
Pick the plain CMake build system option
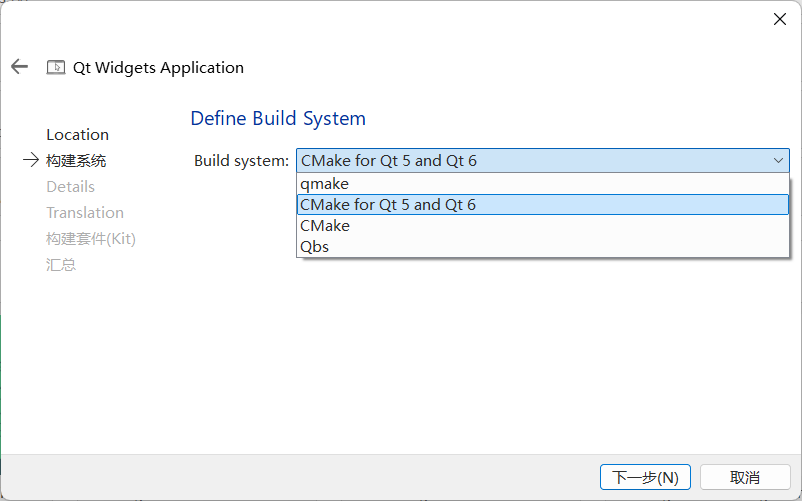coord(543,225)
